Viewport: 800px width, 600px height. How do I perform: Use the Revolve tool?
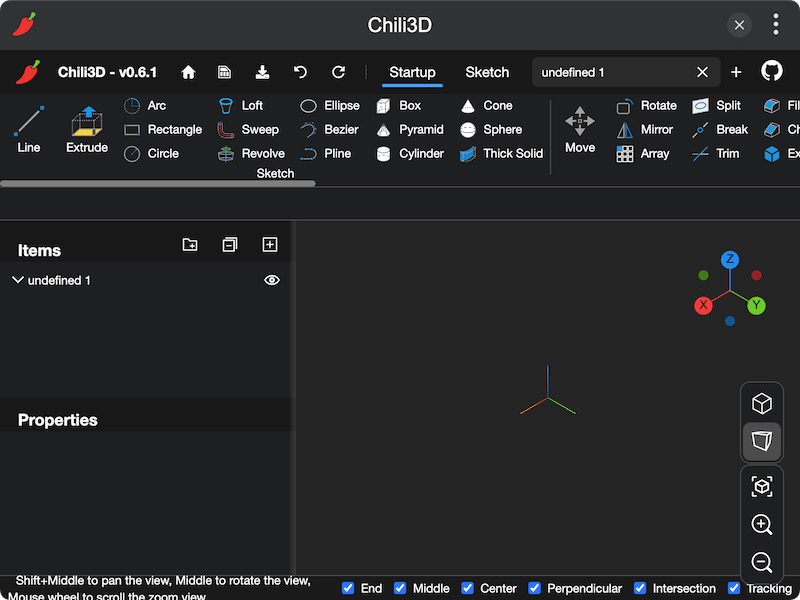coord(251,154)
